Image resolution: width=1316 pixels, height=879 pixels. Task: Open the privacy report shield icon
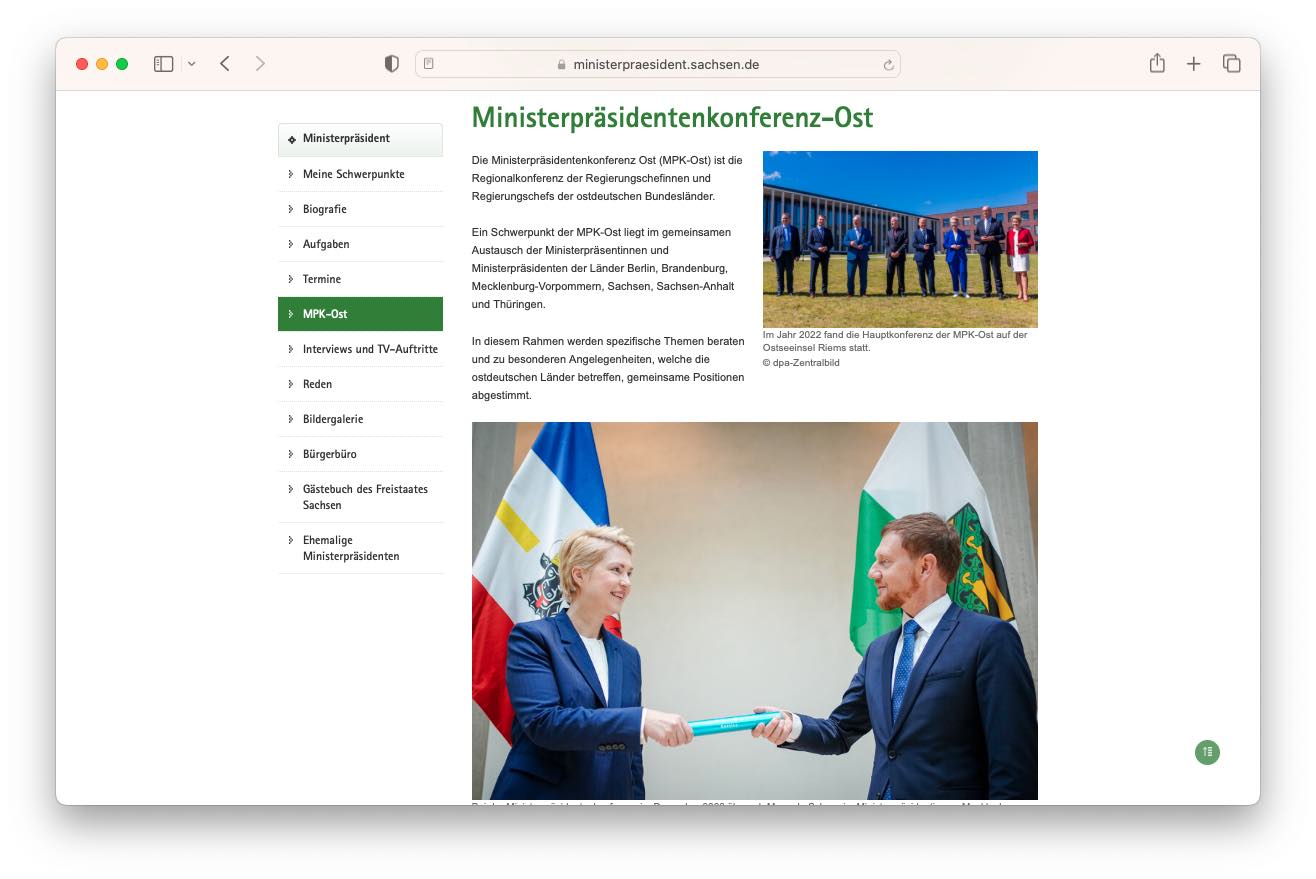click(392, 64)
